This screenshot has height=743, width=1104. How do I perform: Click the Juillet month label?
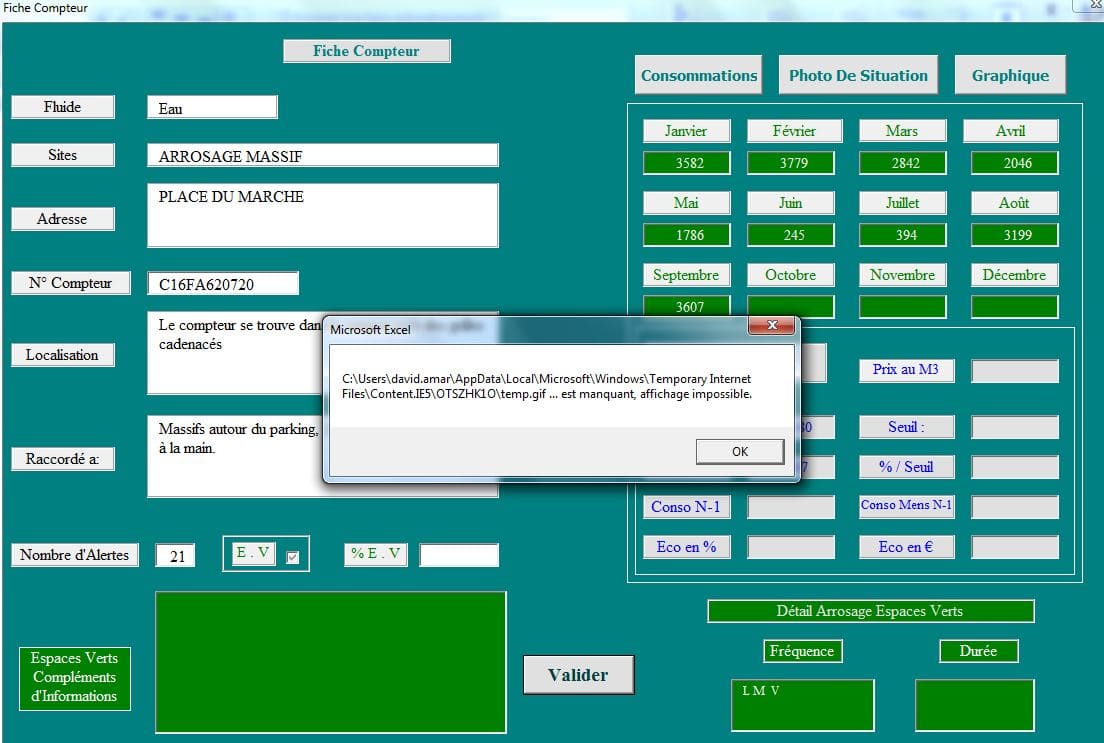[x=903, y=203]
